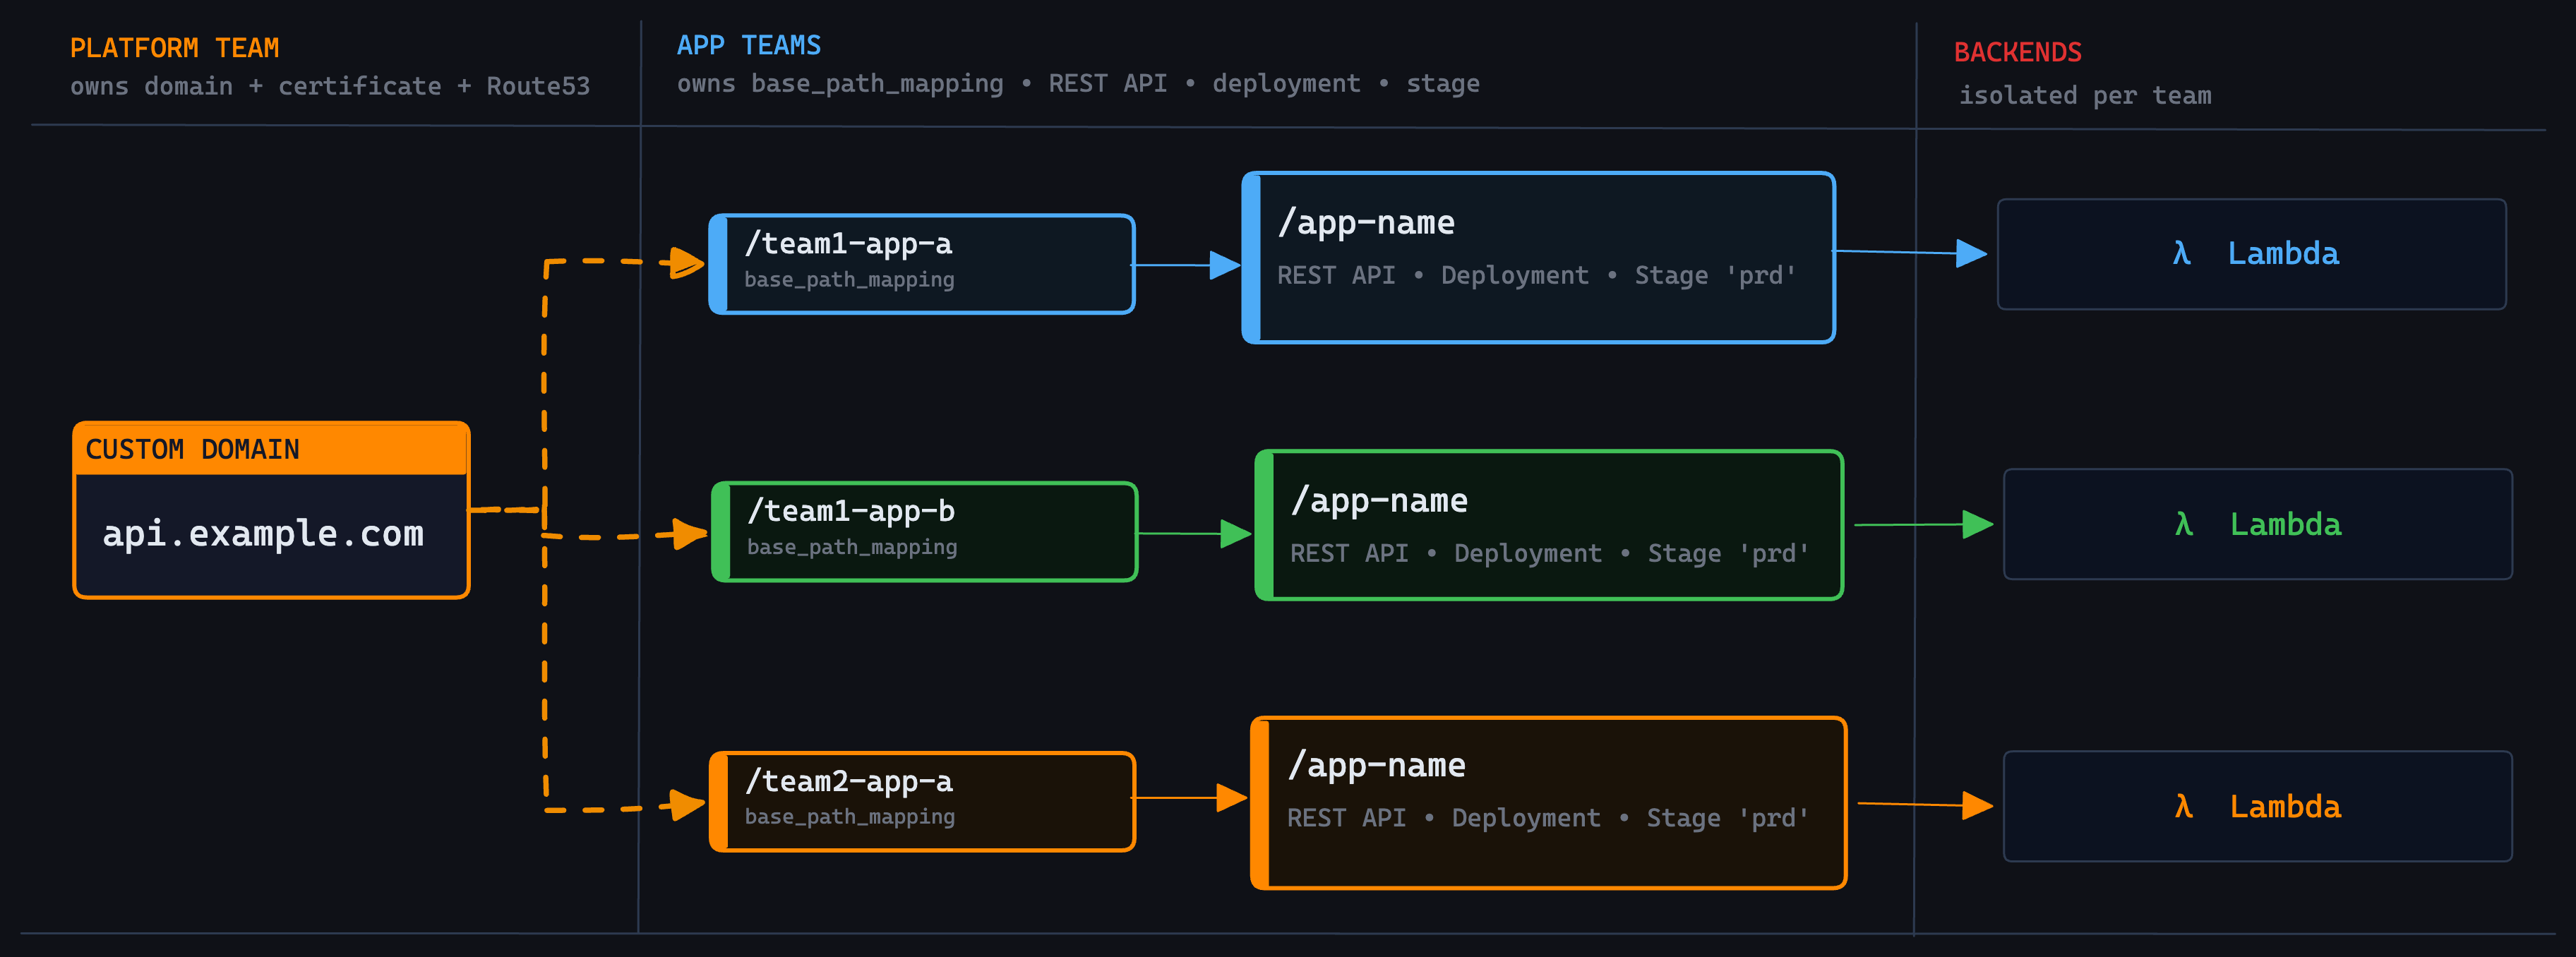Image resolution: width=2576 pixels, height=957 pixels.
Task: Click the green /app-name REST API box
Action: coord(1549,525)
